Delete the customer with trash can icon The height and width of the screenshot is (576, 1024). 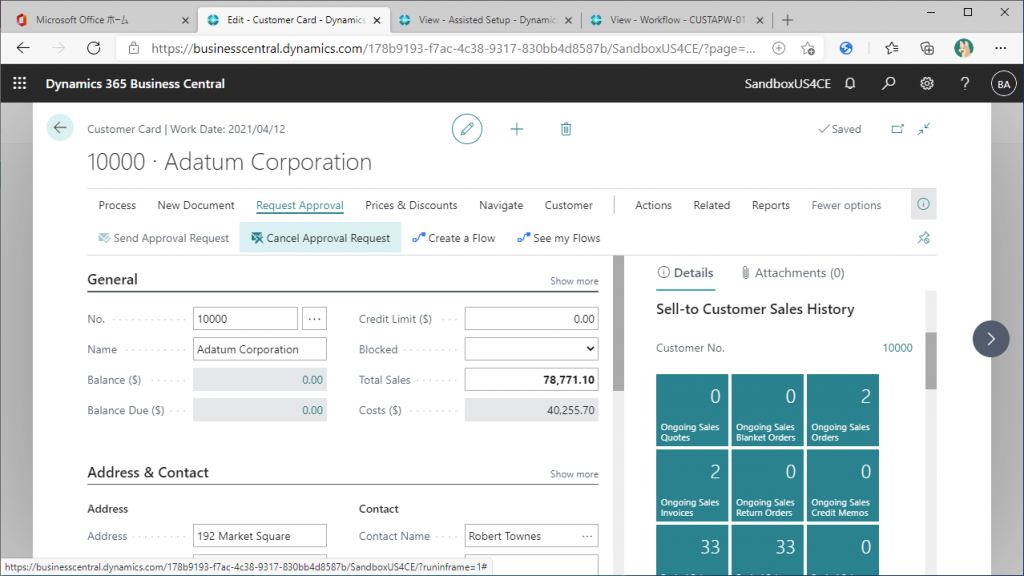[566, 129]
